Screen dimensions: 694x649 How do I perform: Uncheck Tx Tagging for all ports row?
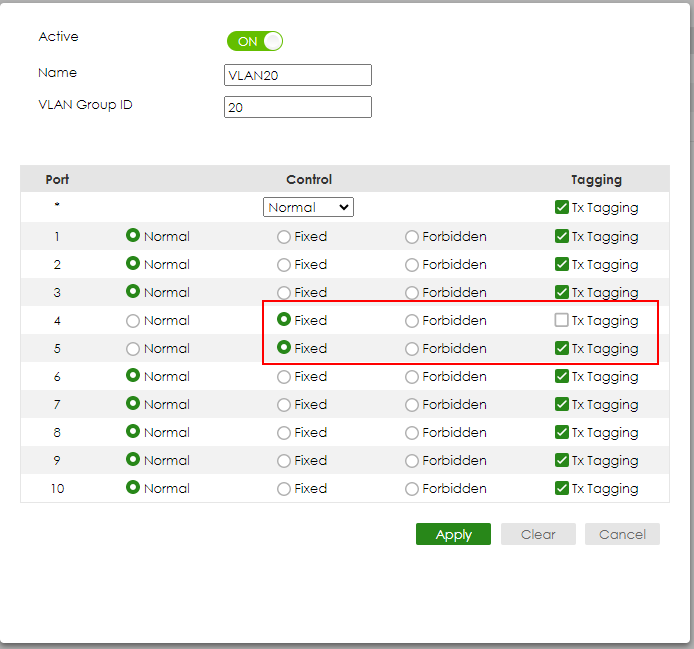pos(562,208)
